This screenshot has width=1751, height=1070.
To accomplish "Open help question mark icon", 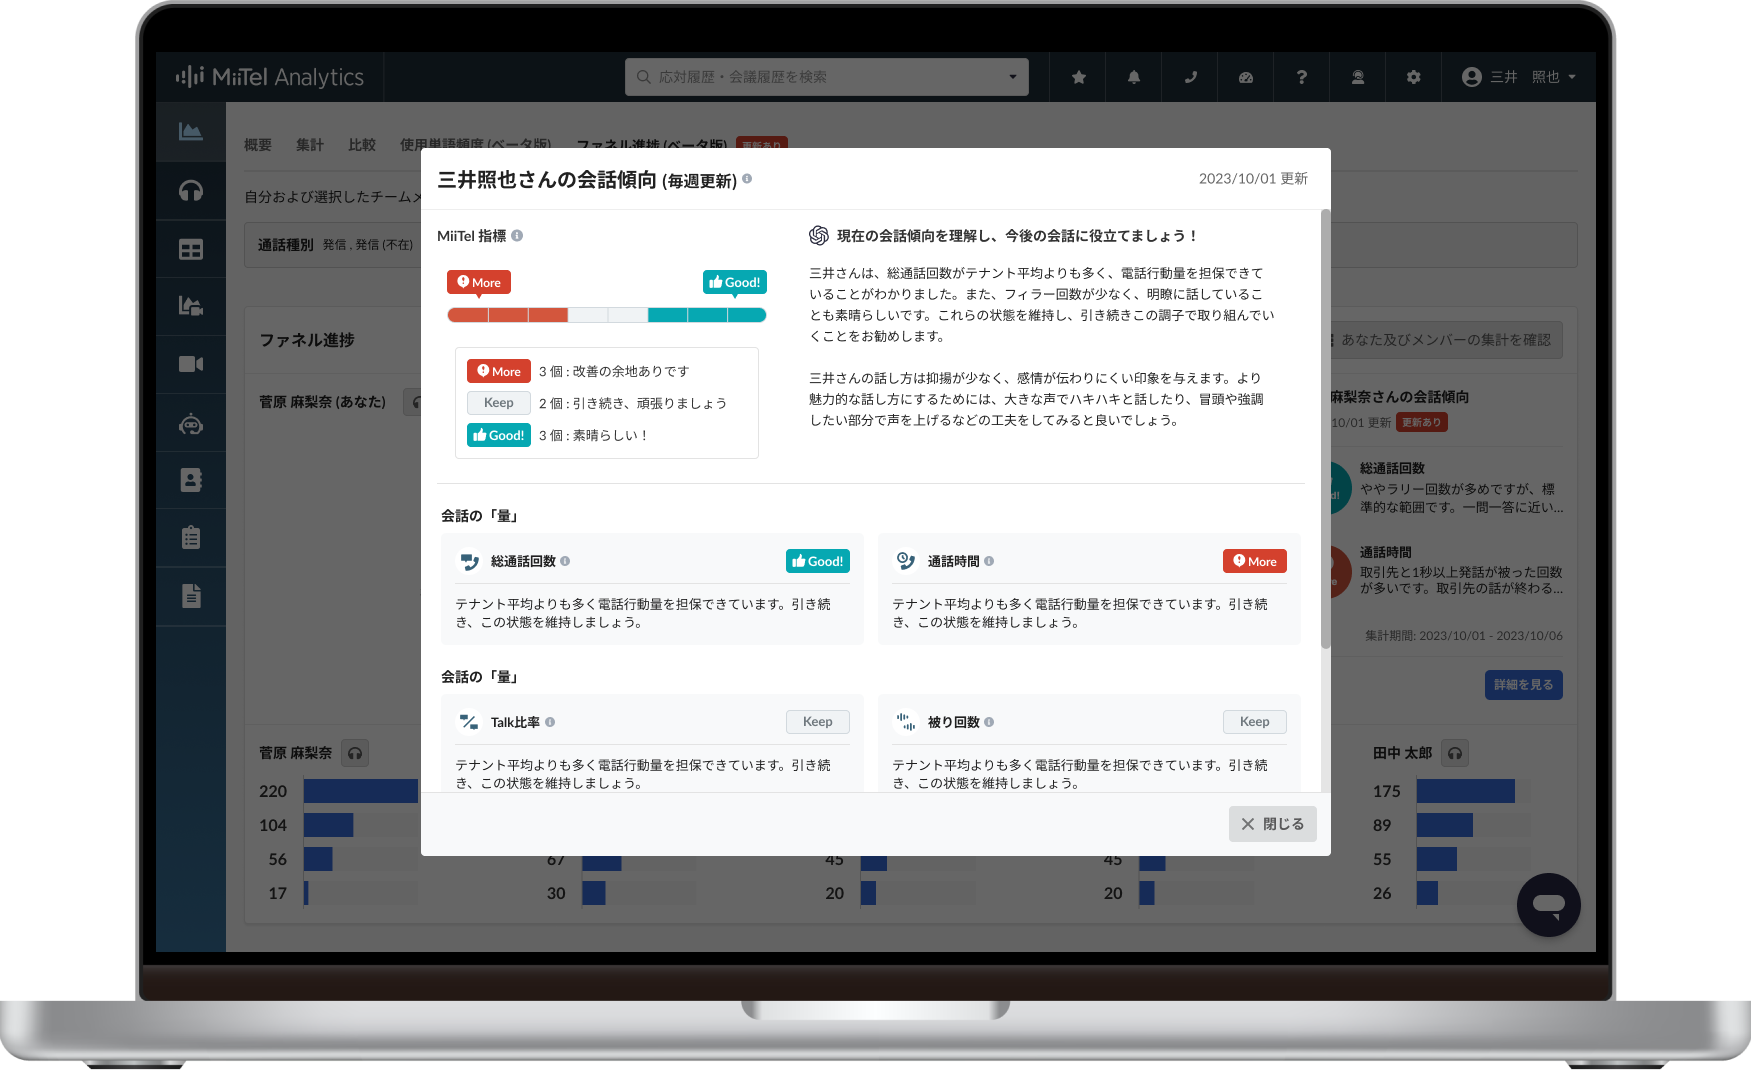I will [x=1302, y=77].
